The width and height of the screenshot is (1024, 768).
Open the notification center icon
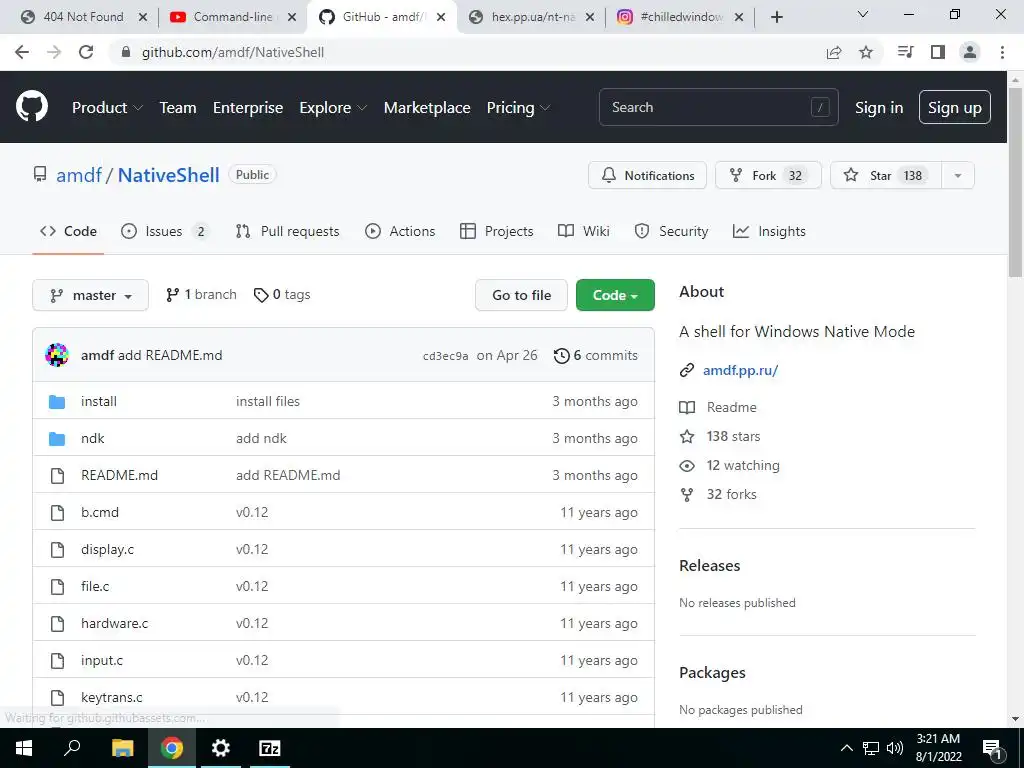tap(993, 748)
